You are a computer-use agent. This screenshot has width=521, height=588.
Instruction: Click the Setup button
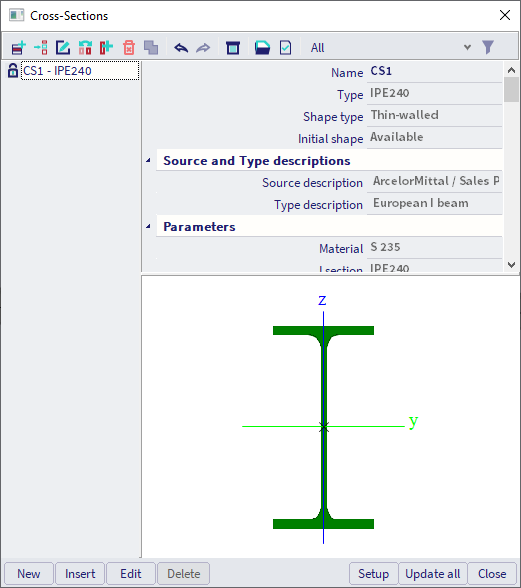(x=373, y=573)
